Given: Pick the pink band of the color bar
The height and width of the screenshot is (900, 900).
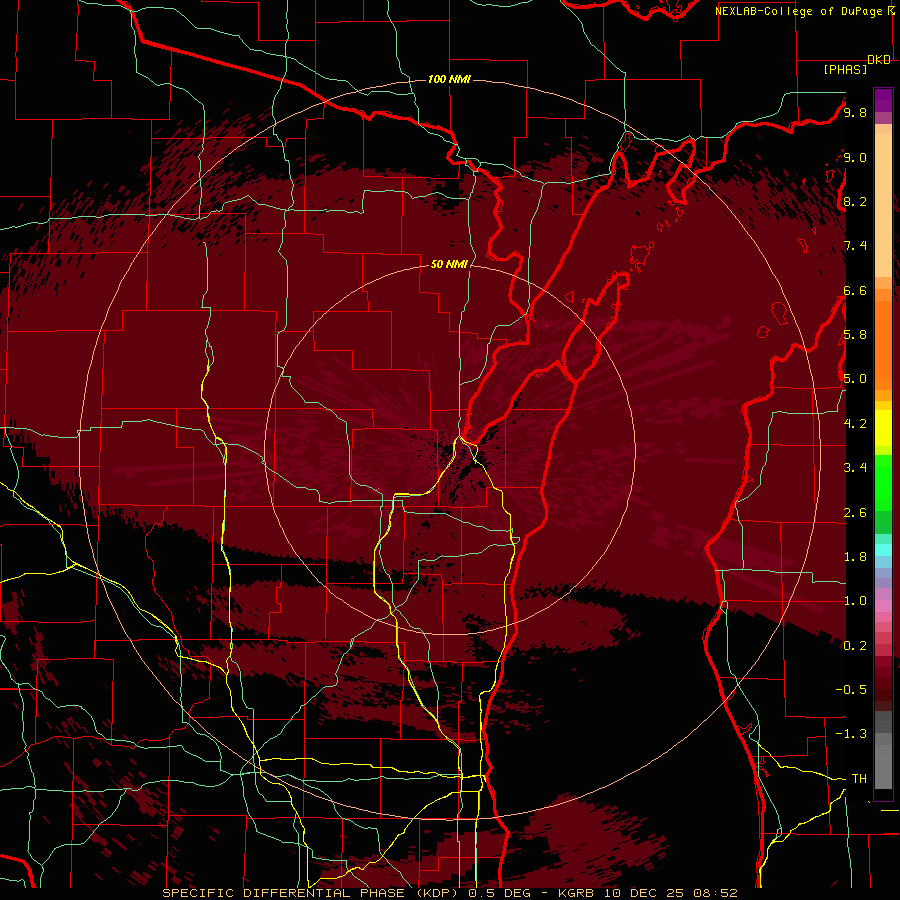Looking at the screenshot, I should tap(883, 606).
